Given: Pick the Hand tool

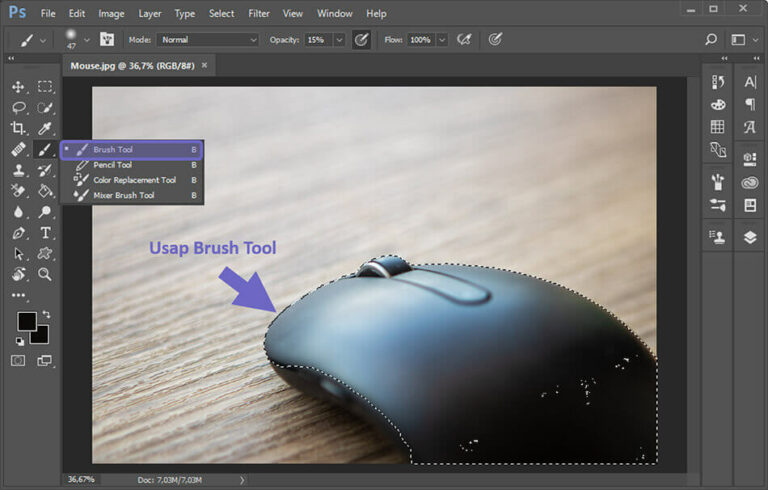Looking at the screenshot, I should pos(18,274).
